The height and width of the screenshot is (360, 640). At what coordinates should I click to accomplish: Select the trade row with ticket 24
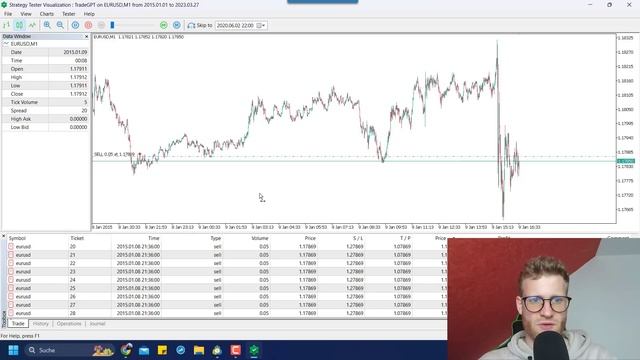(x=227, y=280)
